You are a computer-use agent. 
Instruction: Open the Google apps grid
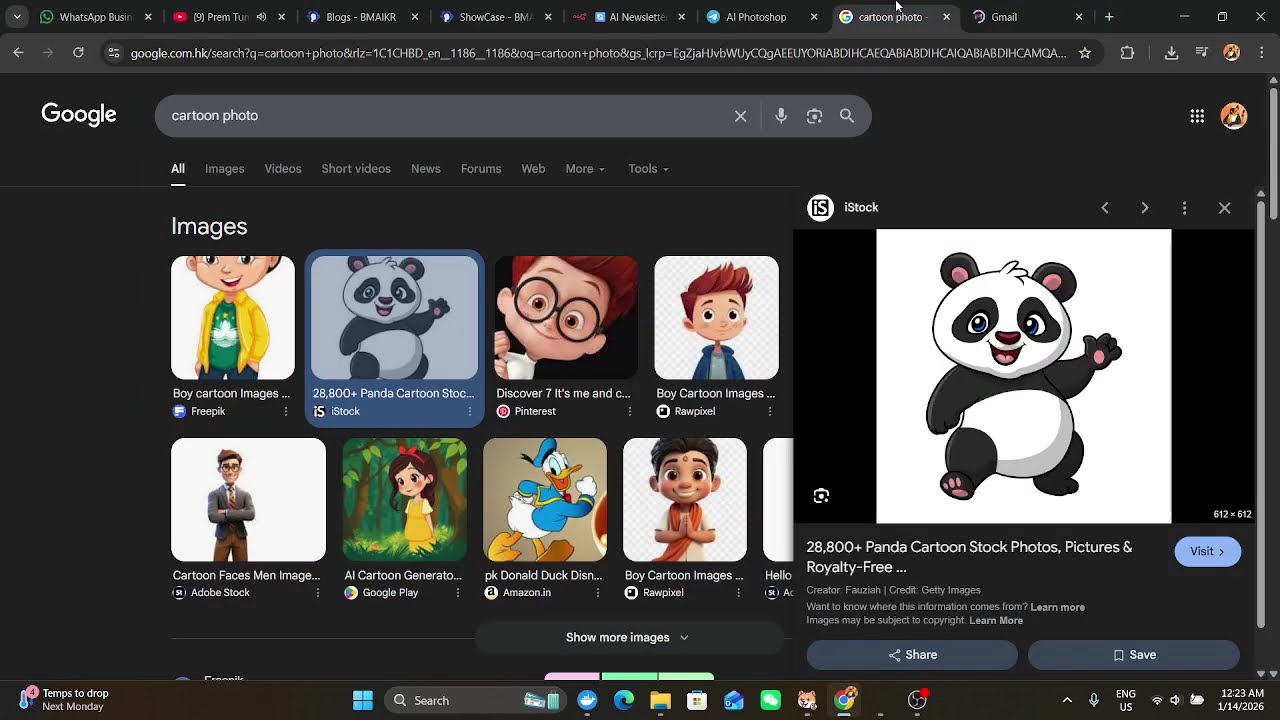point(1197,116)
